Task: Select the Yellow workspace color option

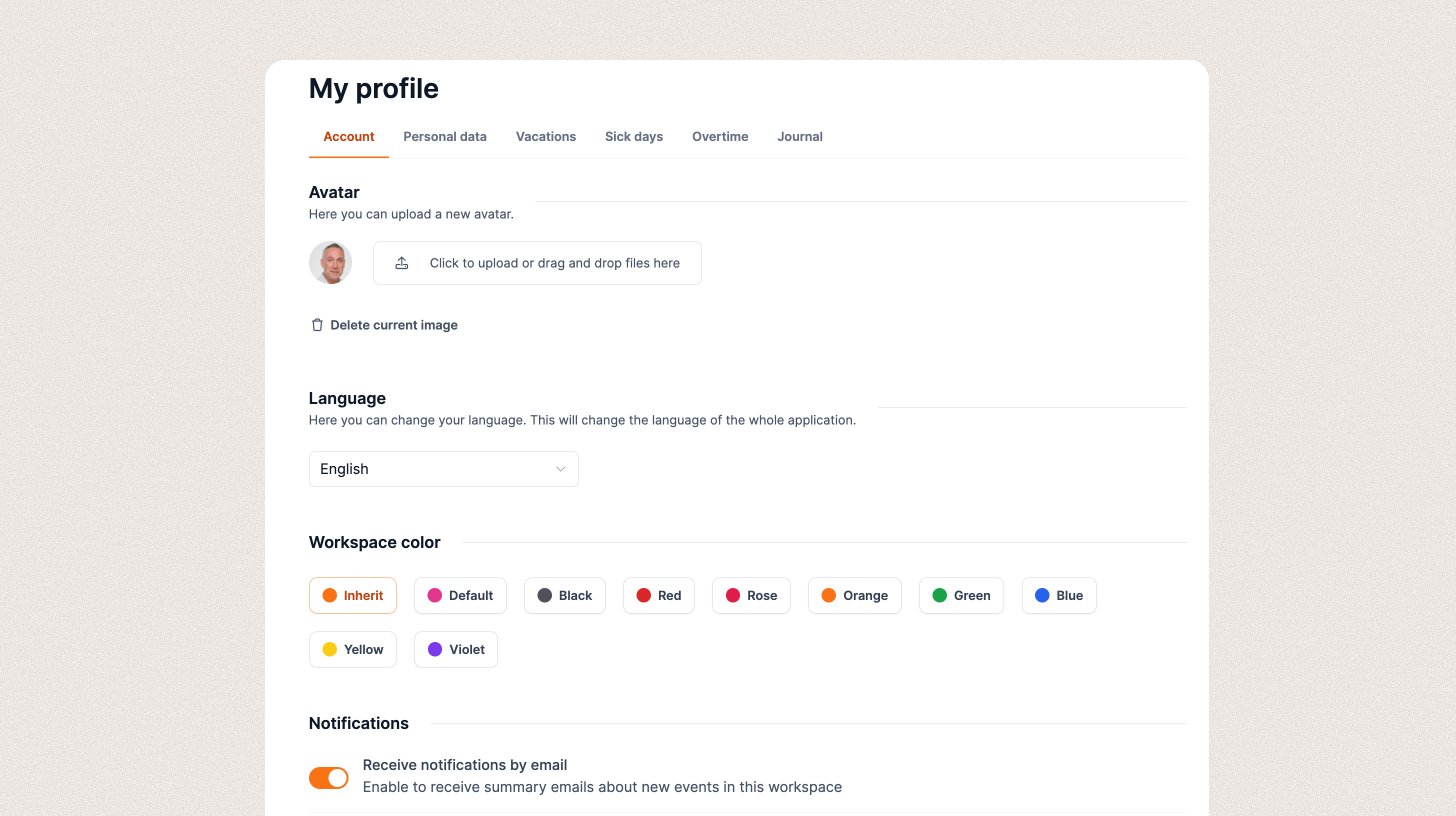Action: (353, 650)
